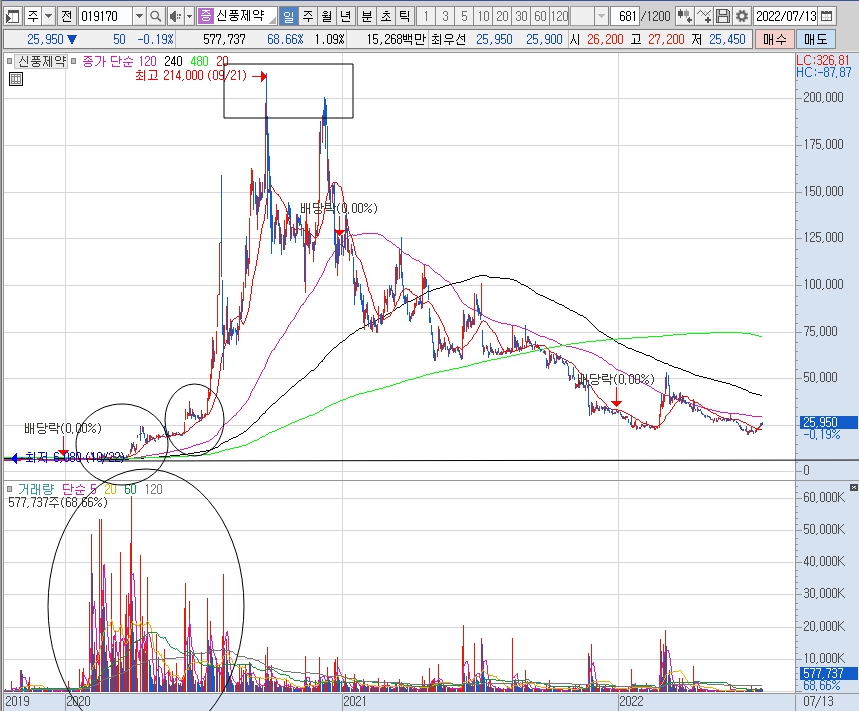859x711 pixels.
Task: Choose the 3 interval button
Action: coord(445,16)
